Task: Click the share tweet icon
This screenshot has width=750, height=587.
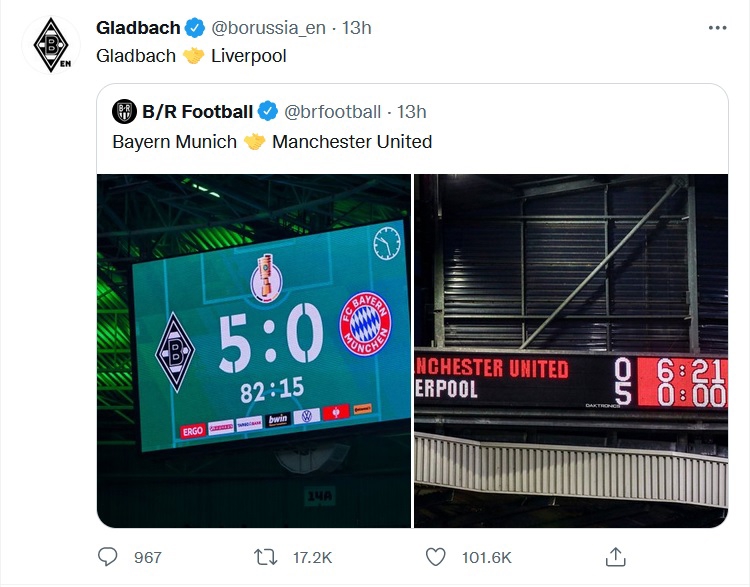Action: point(616,557)
